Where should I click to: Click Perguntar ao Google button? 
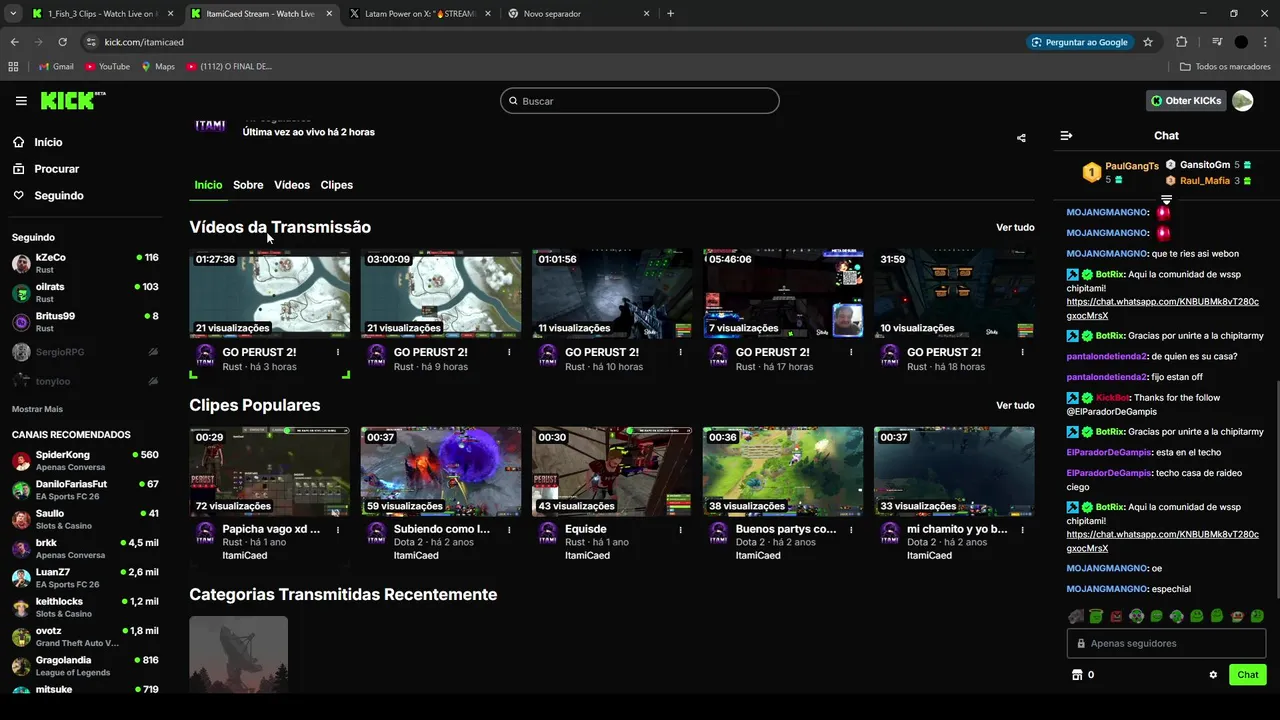pyautogui.click(x=1079, y=42)
